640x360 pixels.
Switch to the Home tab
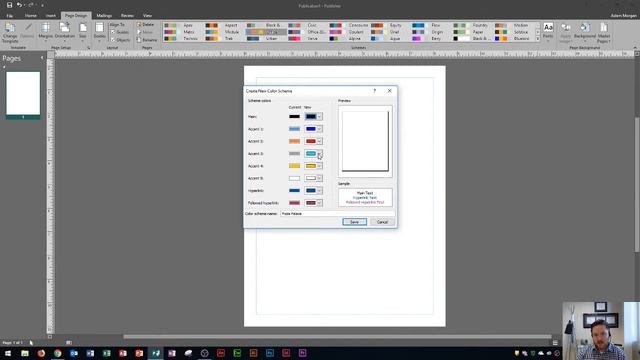(x=31, y=16)
